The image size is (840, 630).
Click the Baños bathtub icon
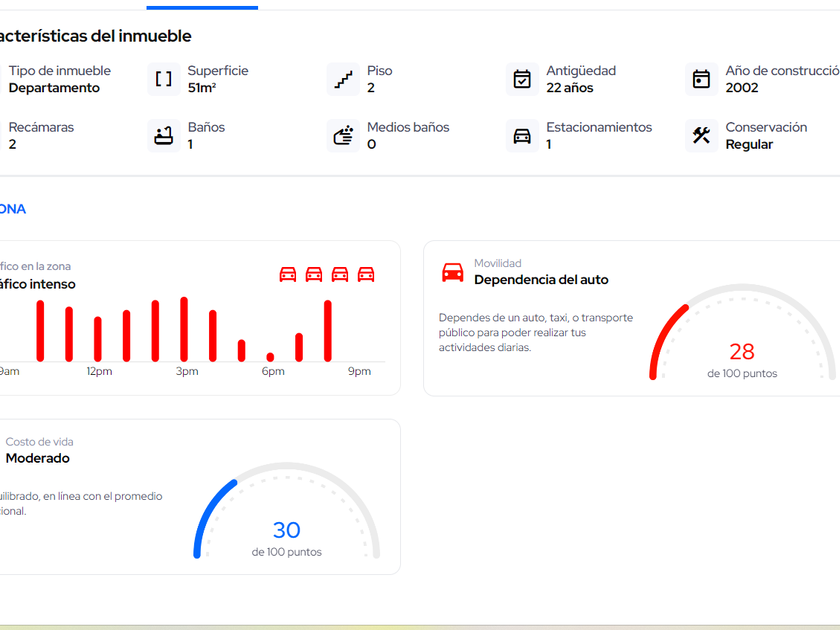[163, 136]
